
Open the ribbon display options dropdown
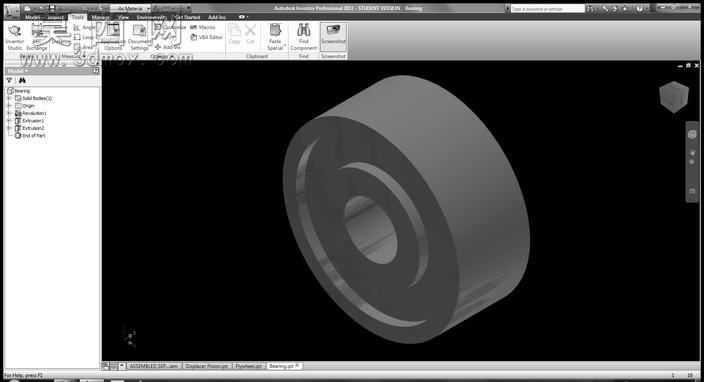pos(242,17)
